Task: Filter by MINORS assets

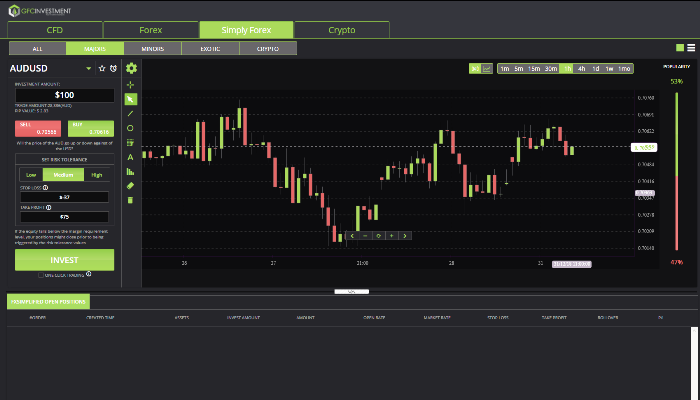Action: (153, 48)
